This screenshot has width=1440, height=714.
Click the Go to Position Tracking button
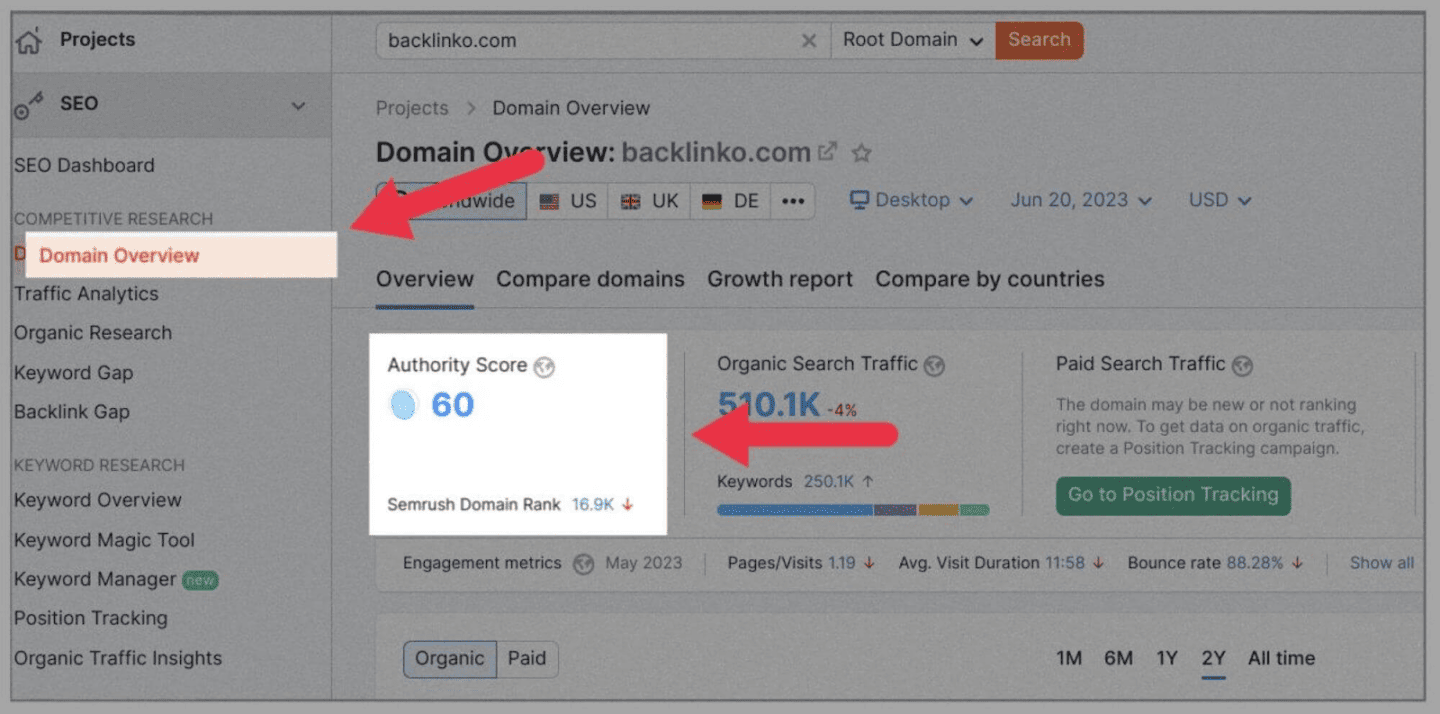click(x=1172, y=495)
